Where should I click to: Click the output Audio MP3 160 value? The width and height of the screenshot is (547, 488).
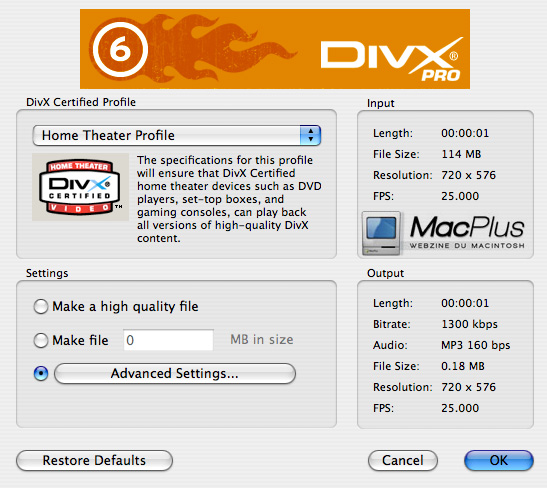475,345
